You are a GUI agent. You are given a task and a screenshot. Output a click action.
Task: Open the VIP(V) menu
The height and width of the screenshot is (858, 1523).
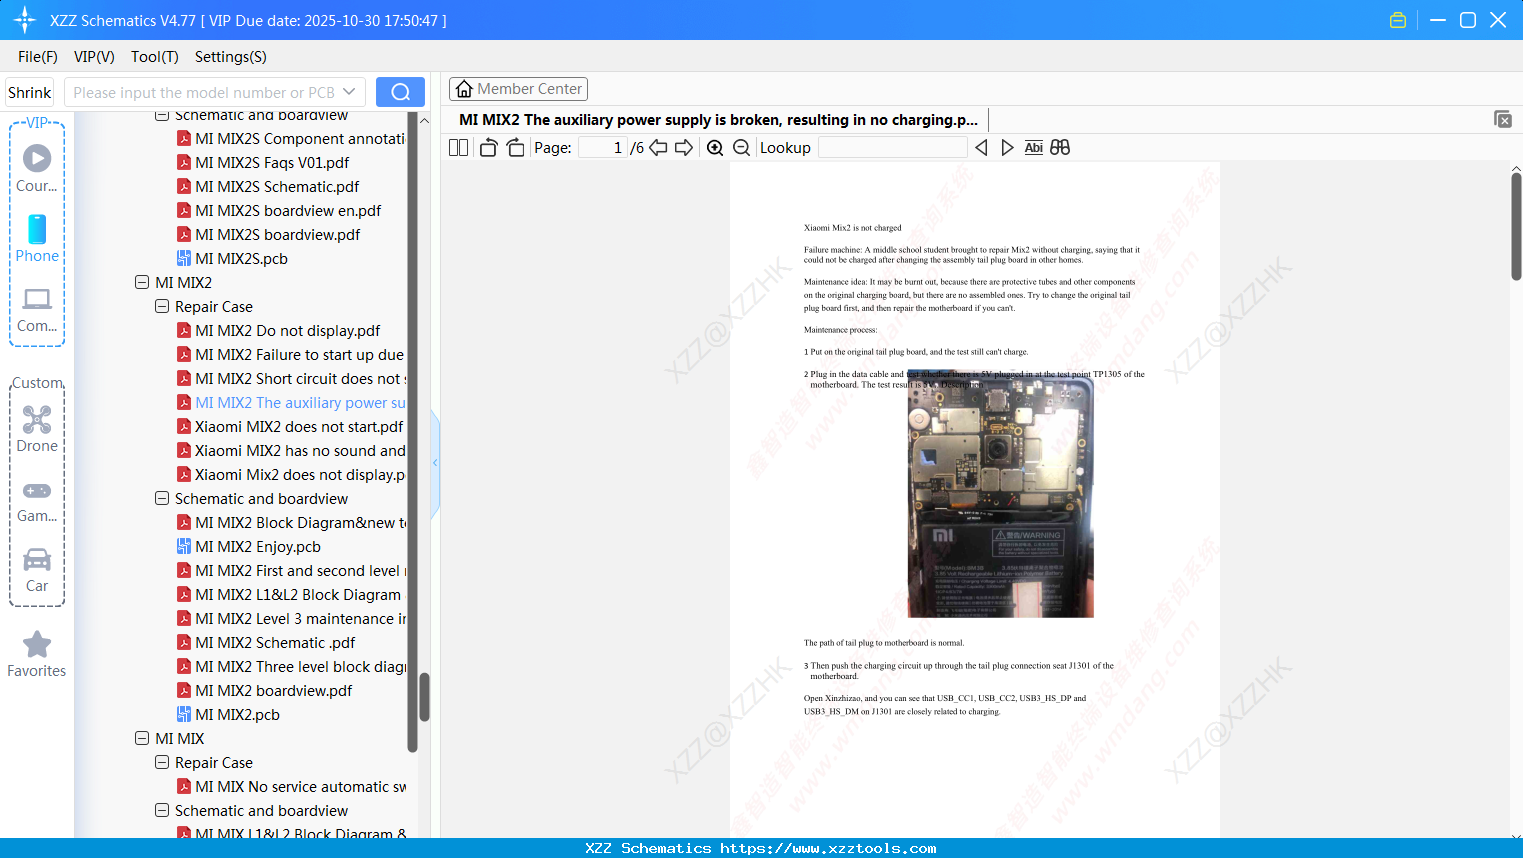[x=94, y=57]
